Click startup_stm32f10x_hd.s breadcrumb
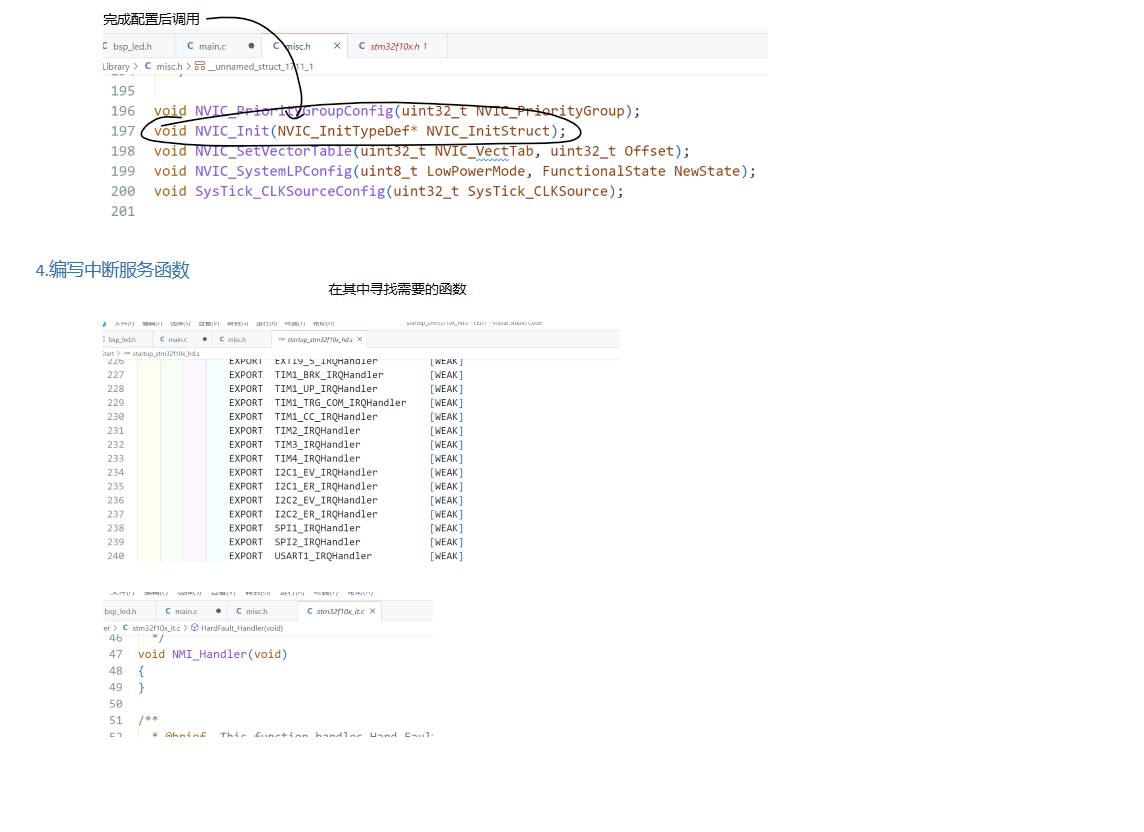The image size is (1144, 832). [x=166, y=353]
